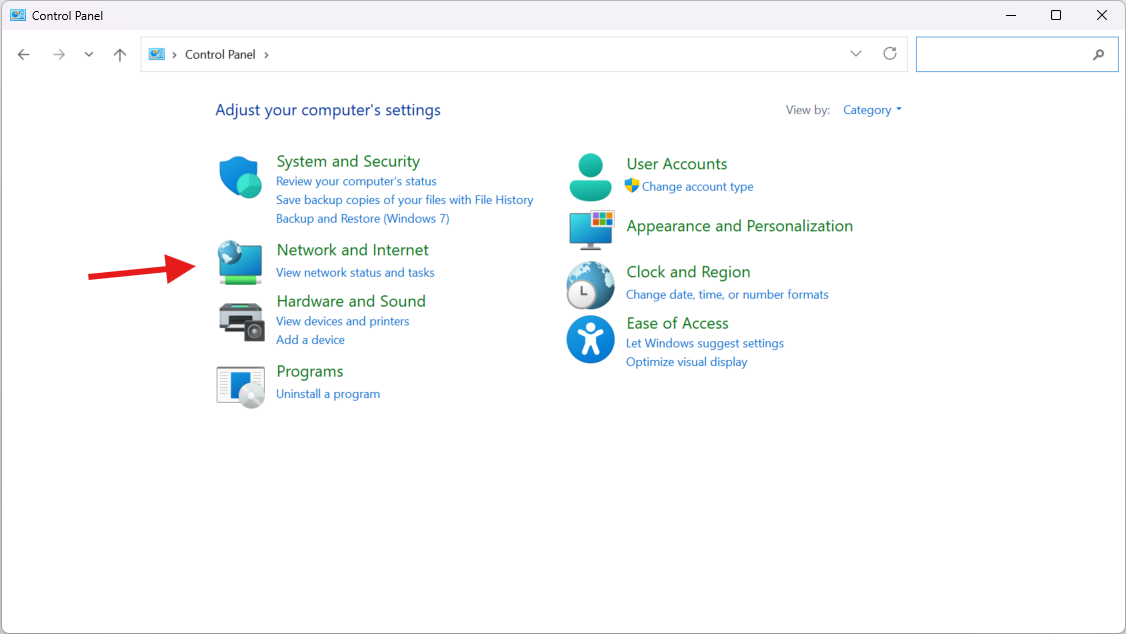Open the User Accounts heading

click(x=676, y=164)
